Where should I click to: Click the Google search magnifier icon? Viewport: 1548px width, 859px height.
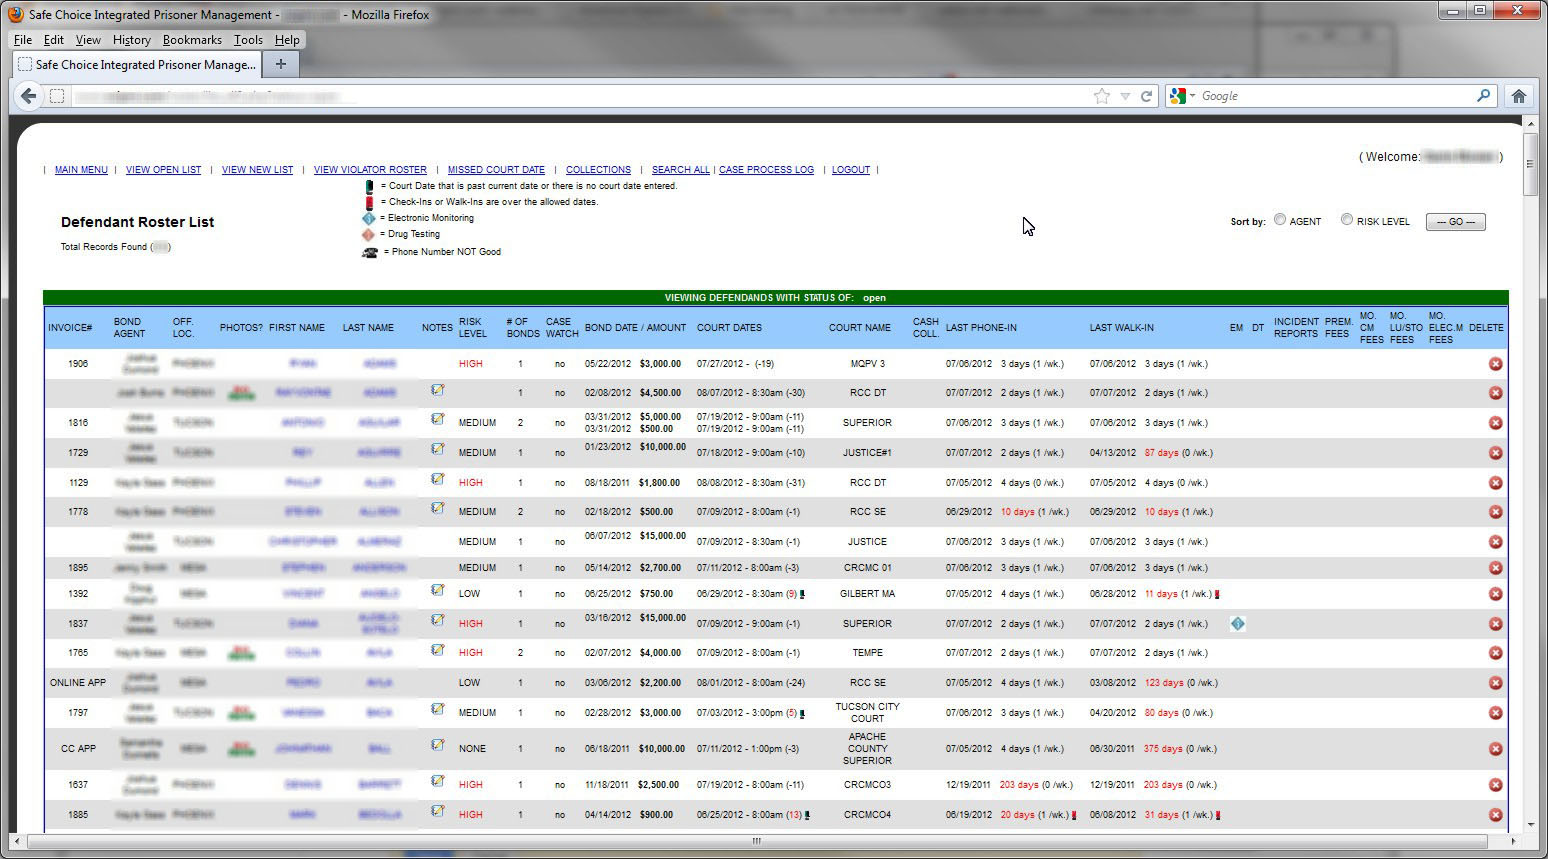coord(1483,96)
